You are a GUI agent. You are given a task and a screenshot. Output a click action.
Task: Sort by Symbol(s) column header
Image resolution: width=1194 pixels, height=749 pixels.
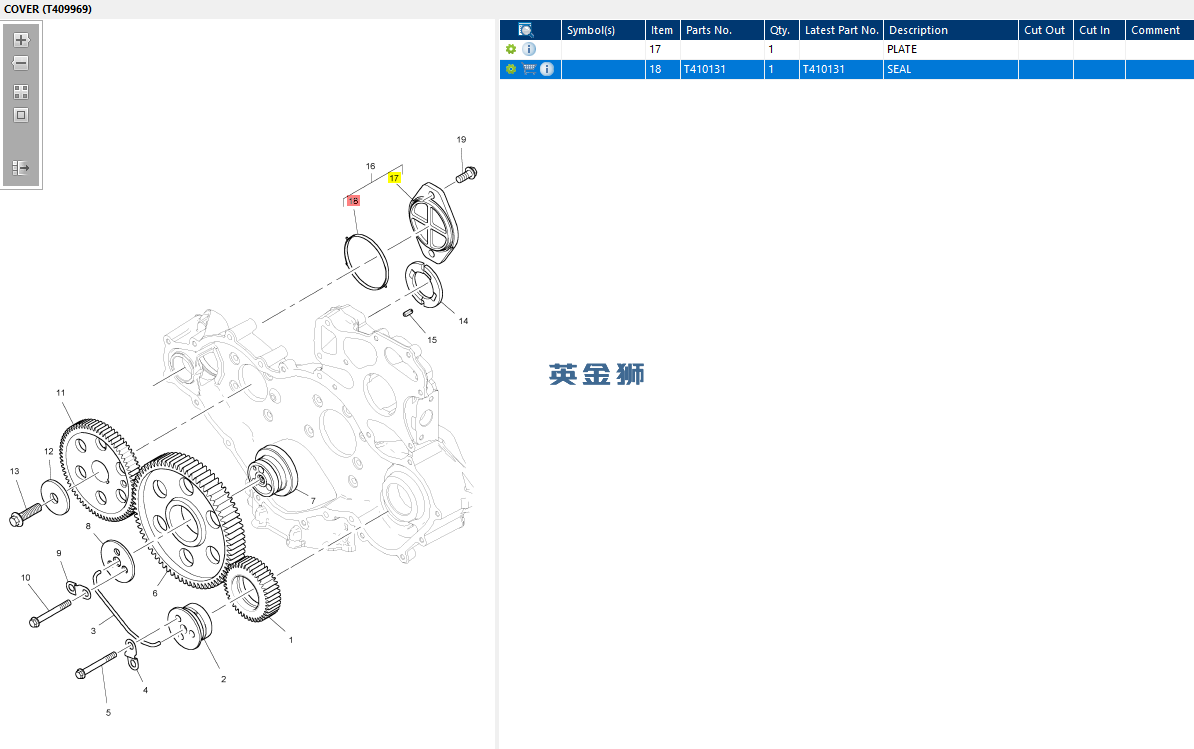tap(603, 30)
